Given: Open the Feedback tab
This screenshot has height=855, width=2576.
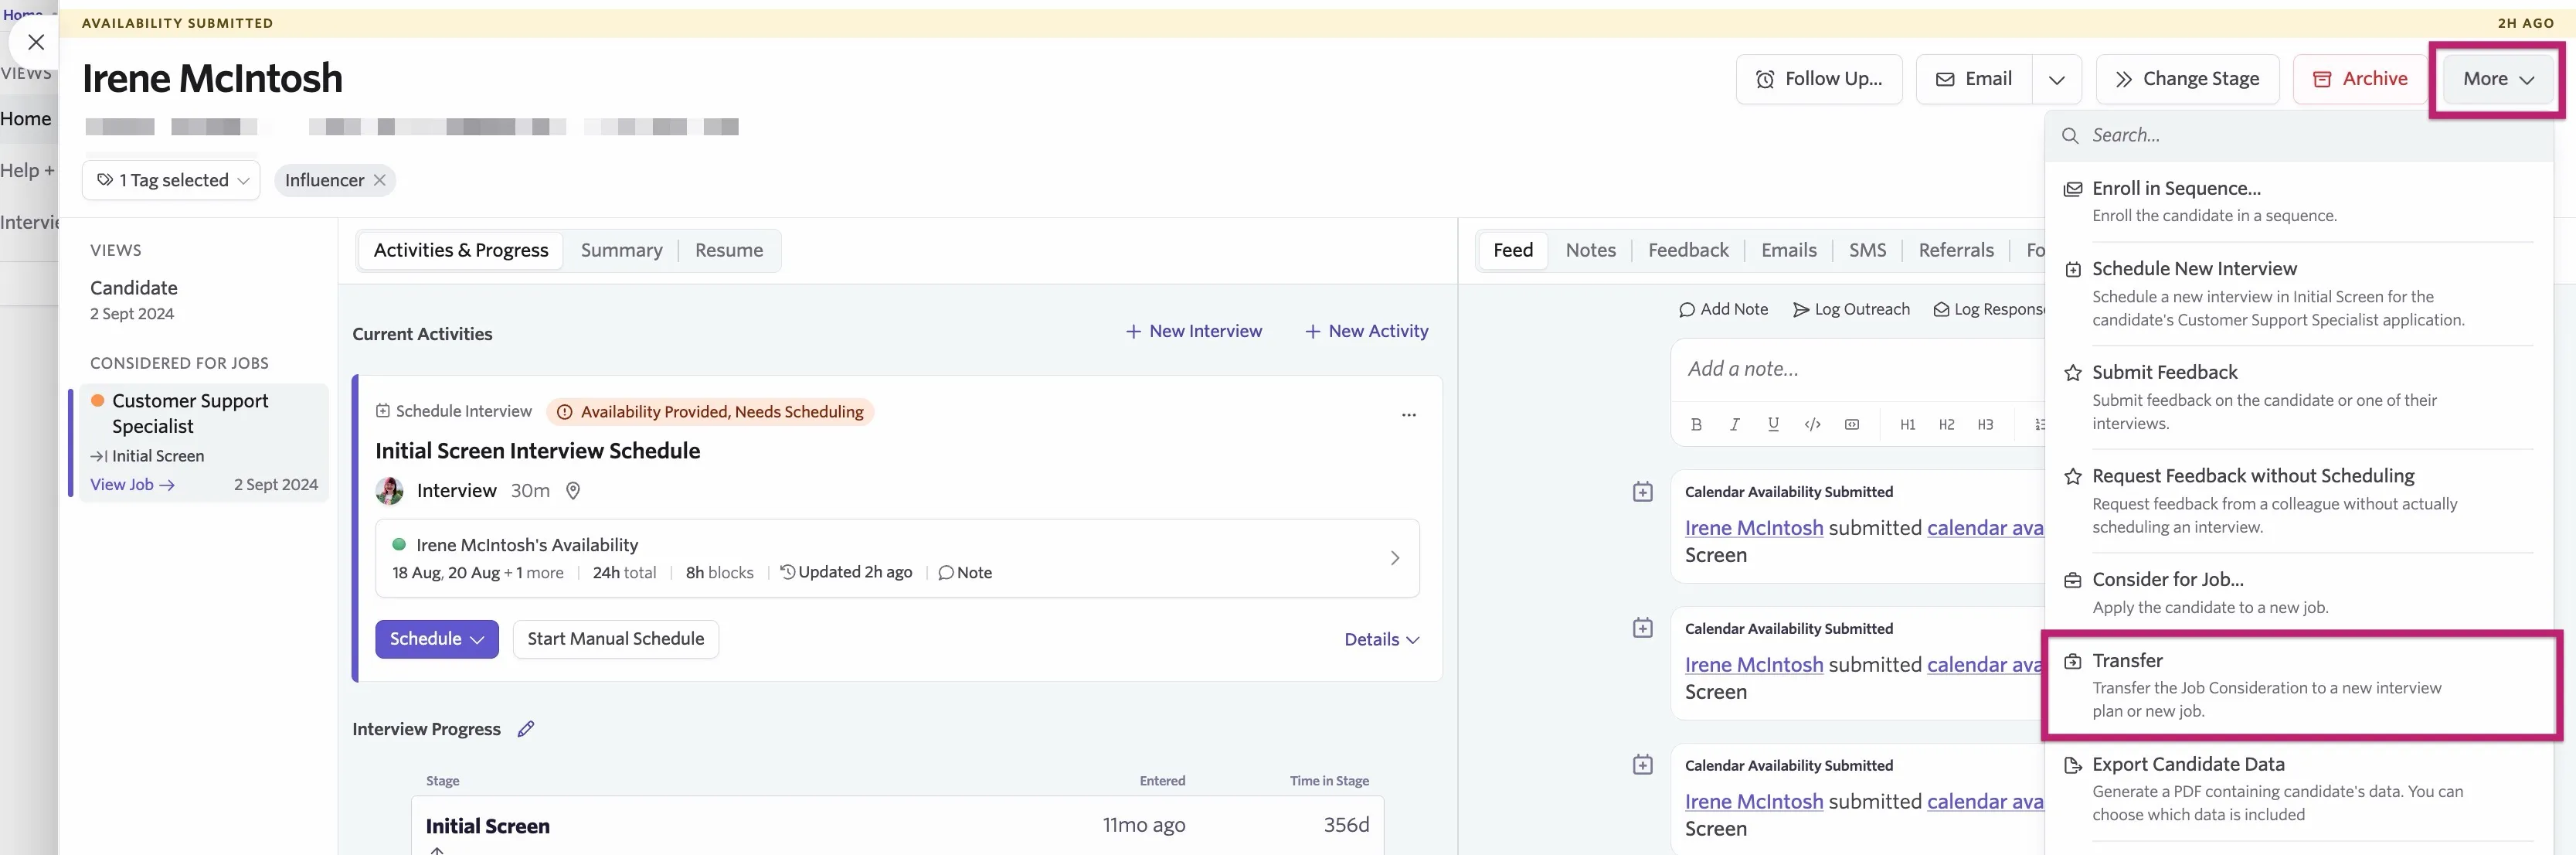Looking at the screenshot, I should pos(1688,250).
